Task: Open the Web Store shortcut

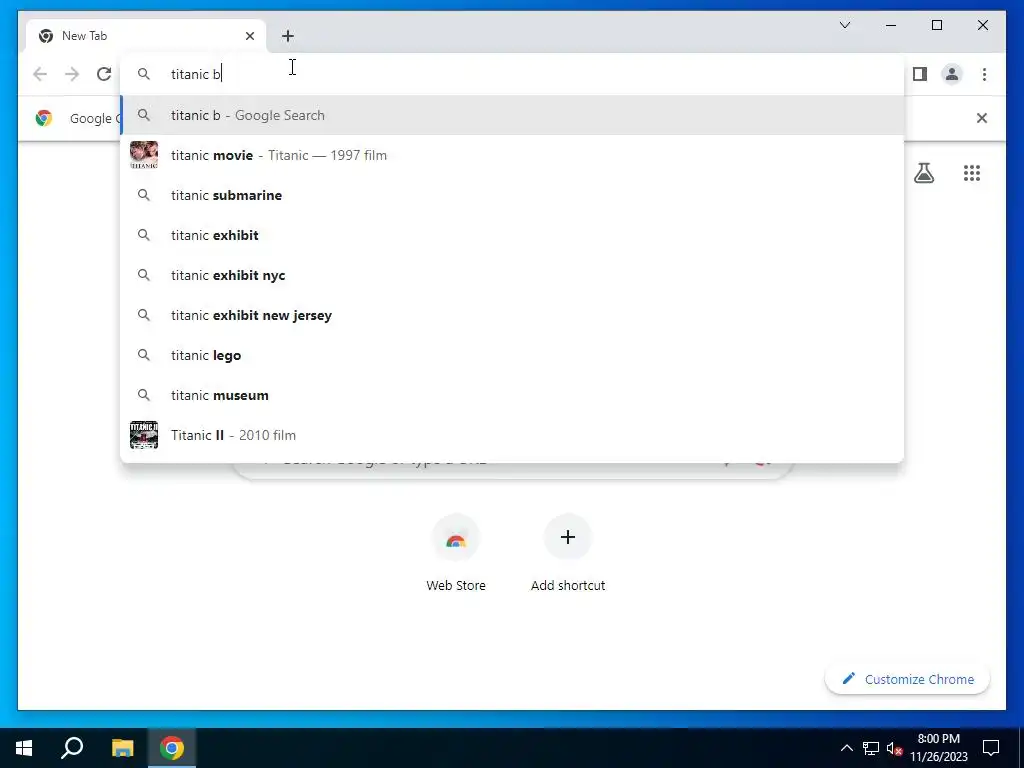Action: pos(456,554)
